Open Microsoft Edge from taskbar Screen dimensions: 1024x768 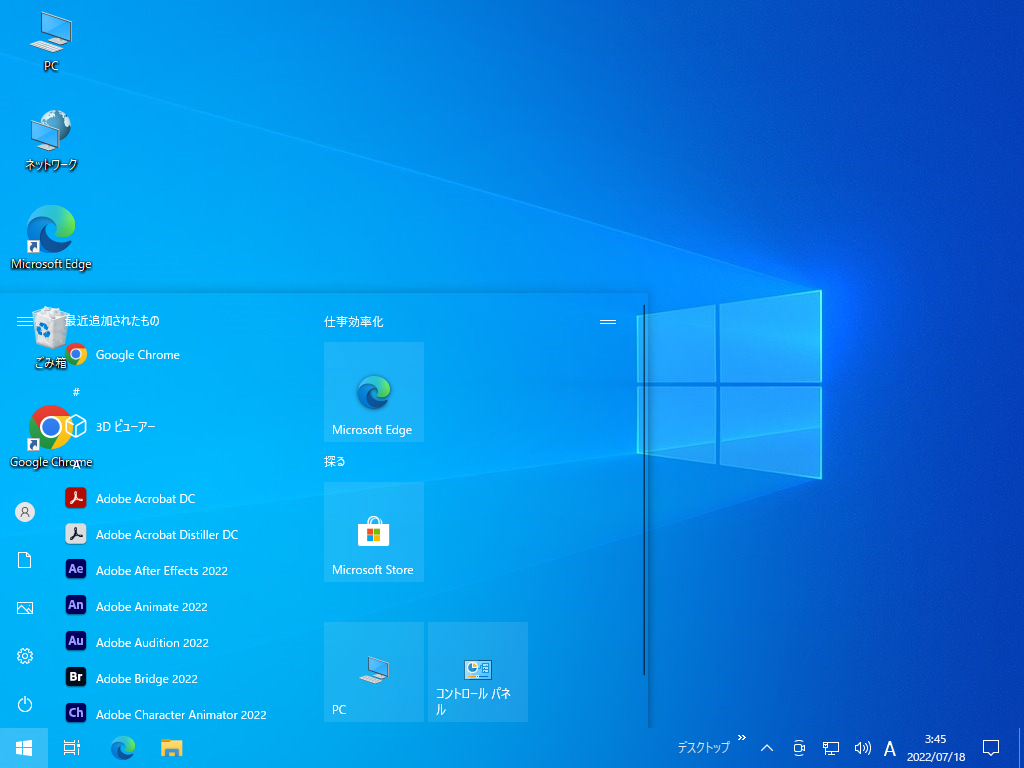122,748
